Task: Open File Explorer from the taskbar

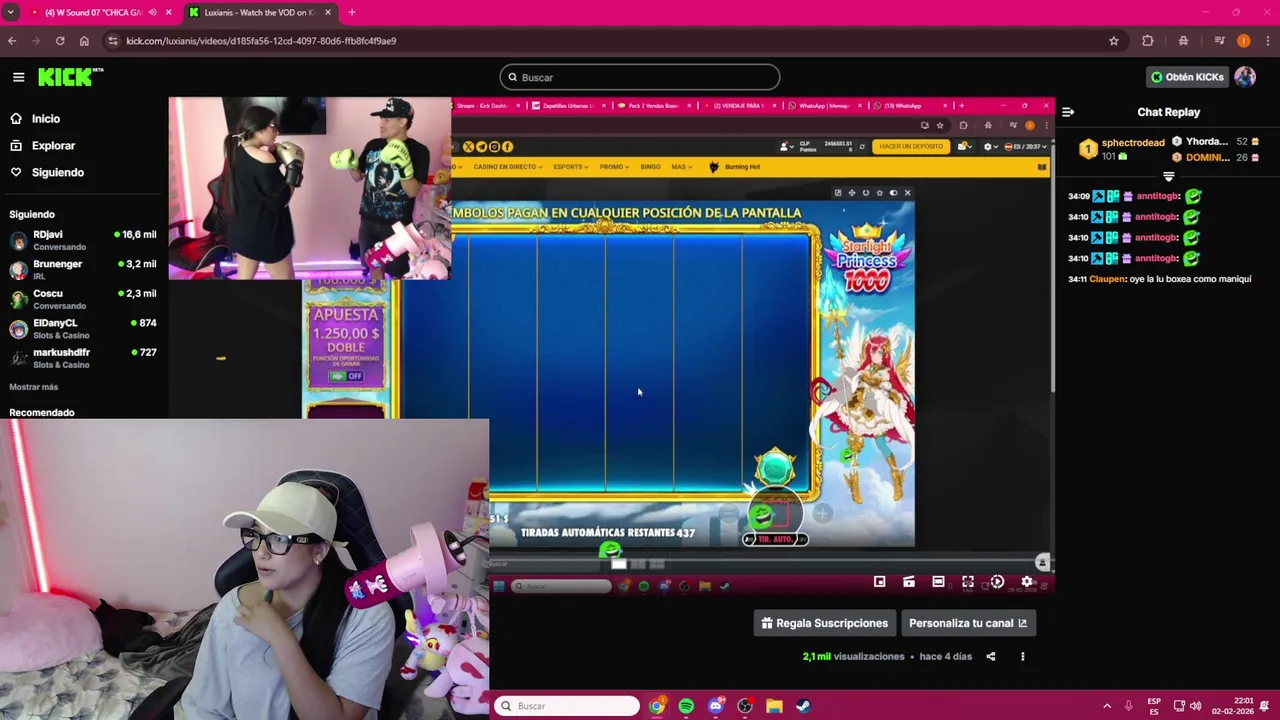Action: click(774, 706)
